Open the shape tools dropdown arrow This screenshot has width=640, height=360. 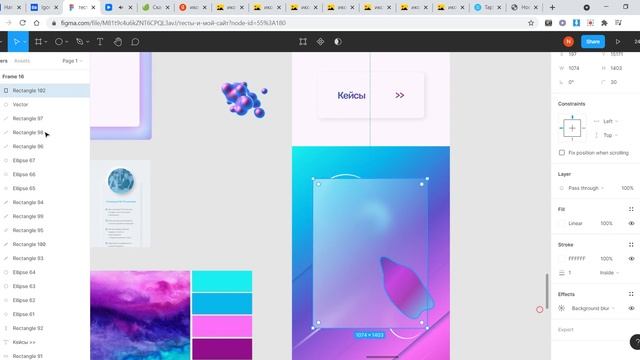click(67, 42)
